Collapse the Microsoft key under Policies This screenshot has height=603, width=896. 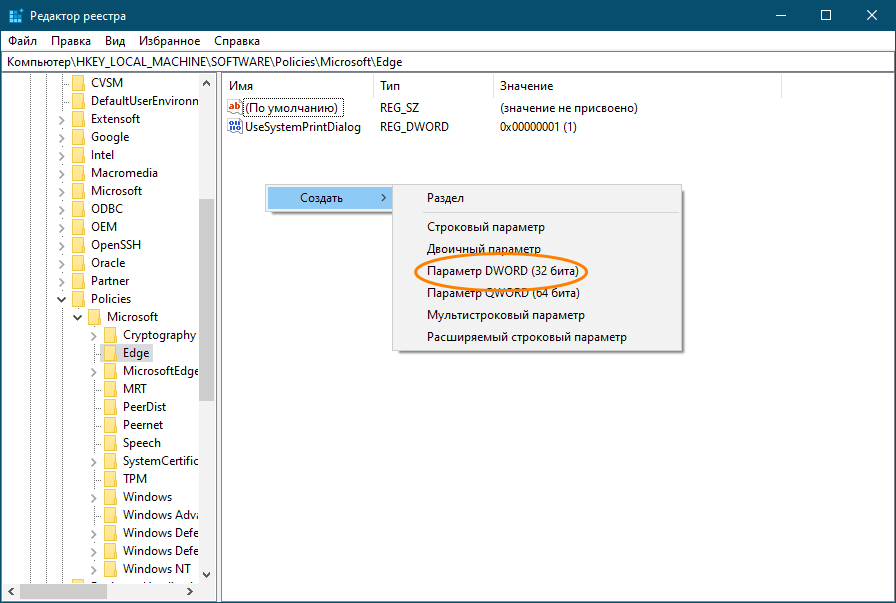pos(78,317)
